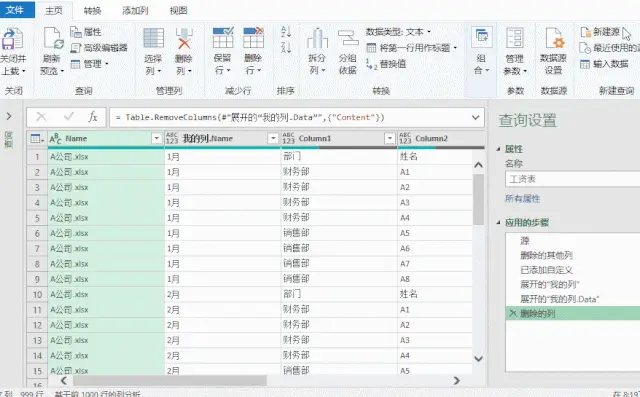Switch to the 主页 Home tab
The height and width of the screenshot is (397, 640).
54,11
